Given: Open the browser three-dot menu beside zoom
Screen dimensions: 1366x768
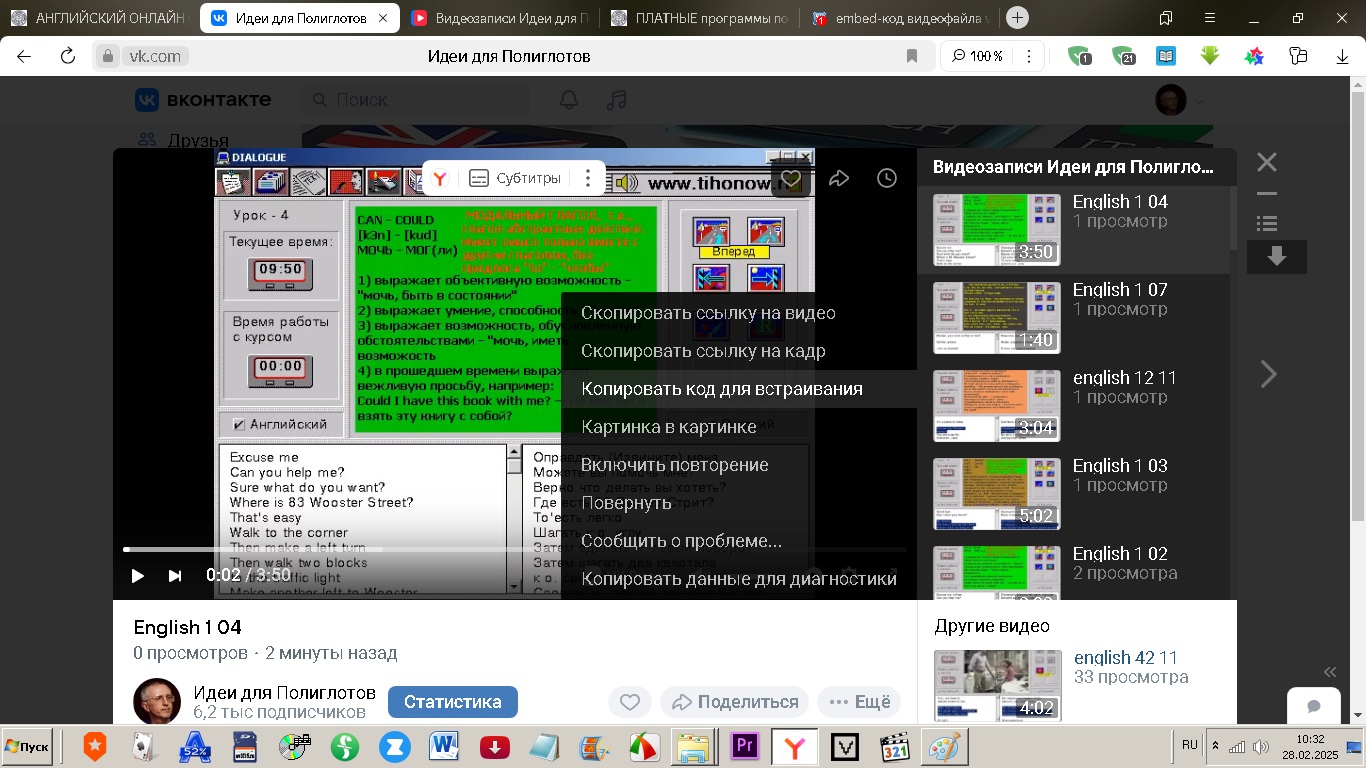Looking at the screenshot, I should pos(1029,56).
